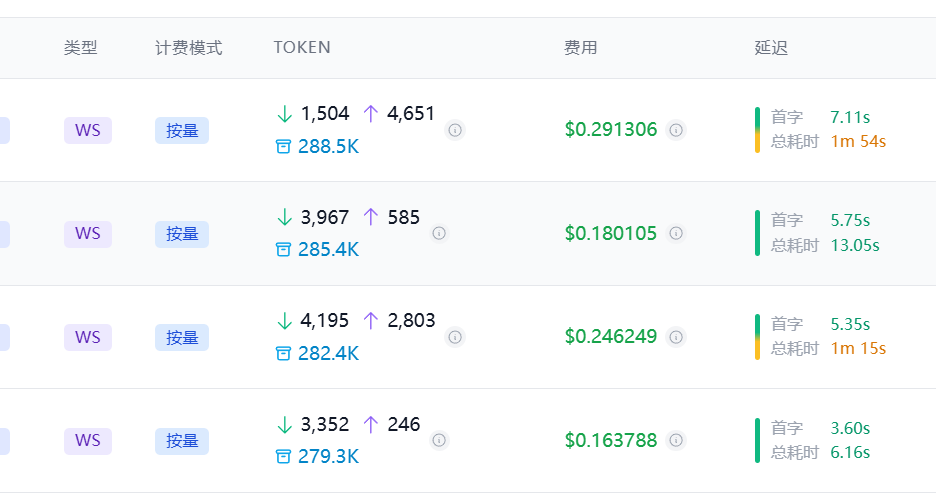Click the 计费模式 column header
The image size is (936, 503).
[x=189, y=48]
